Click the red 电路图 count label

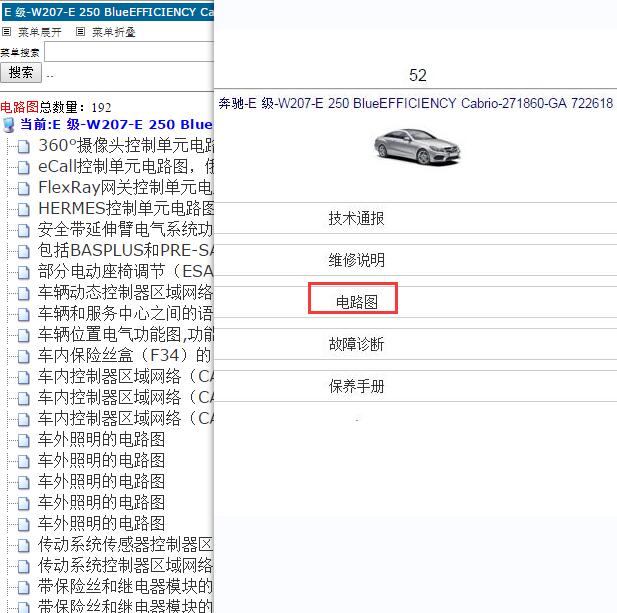[x=19, y=107]
